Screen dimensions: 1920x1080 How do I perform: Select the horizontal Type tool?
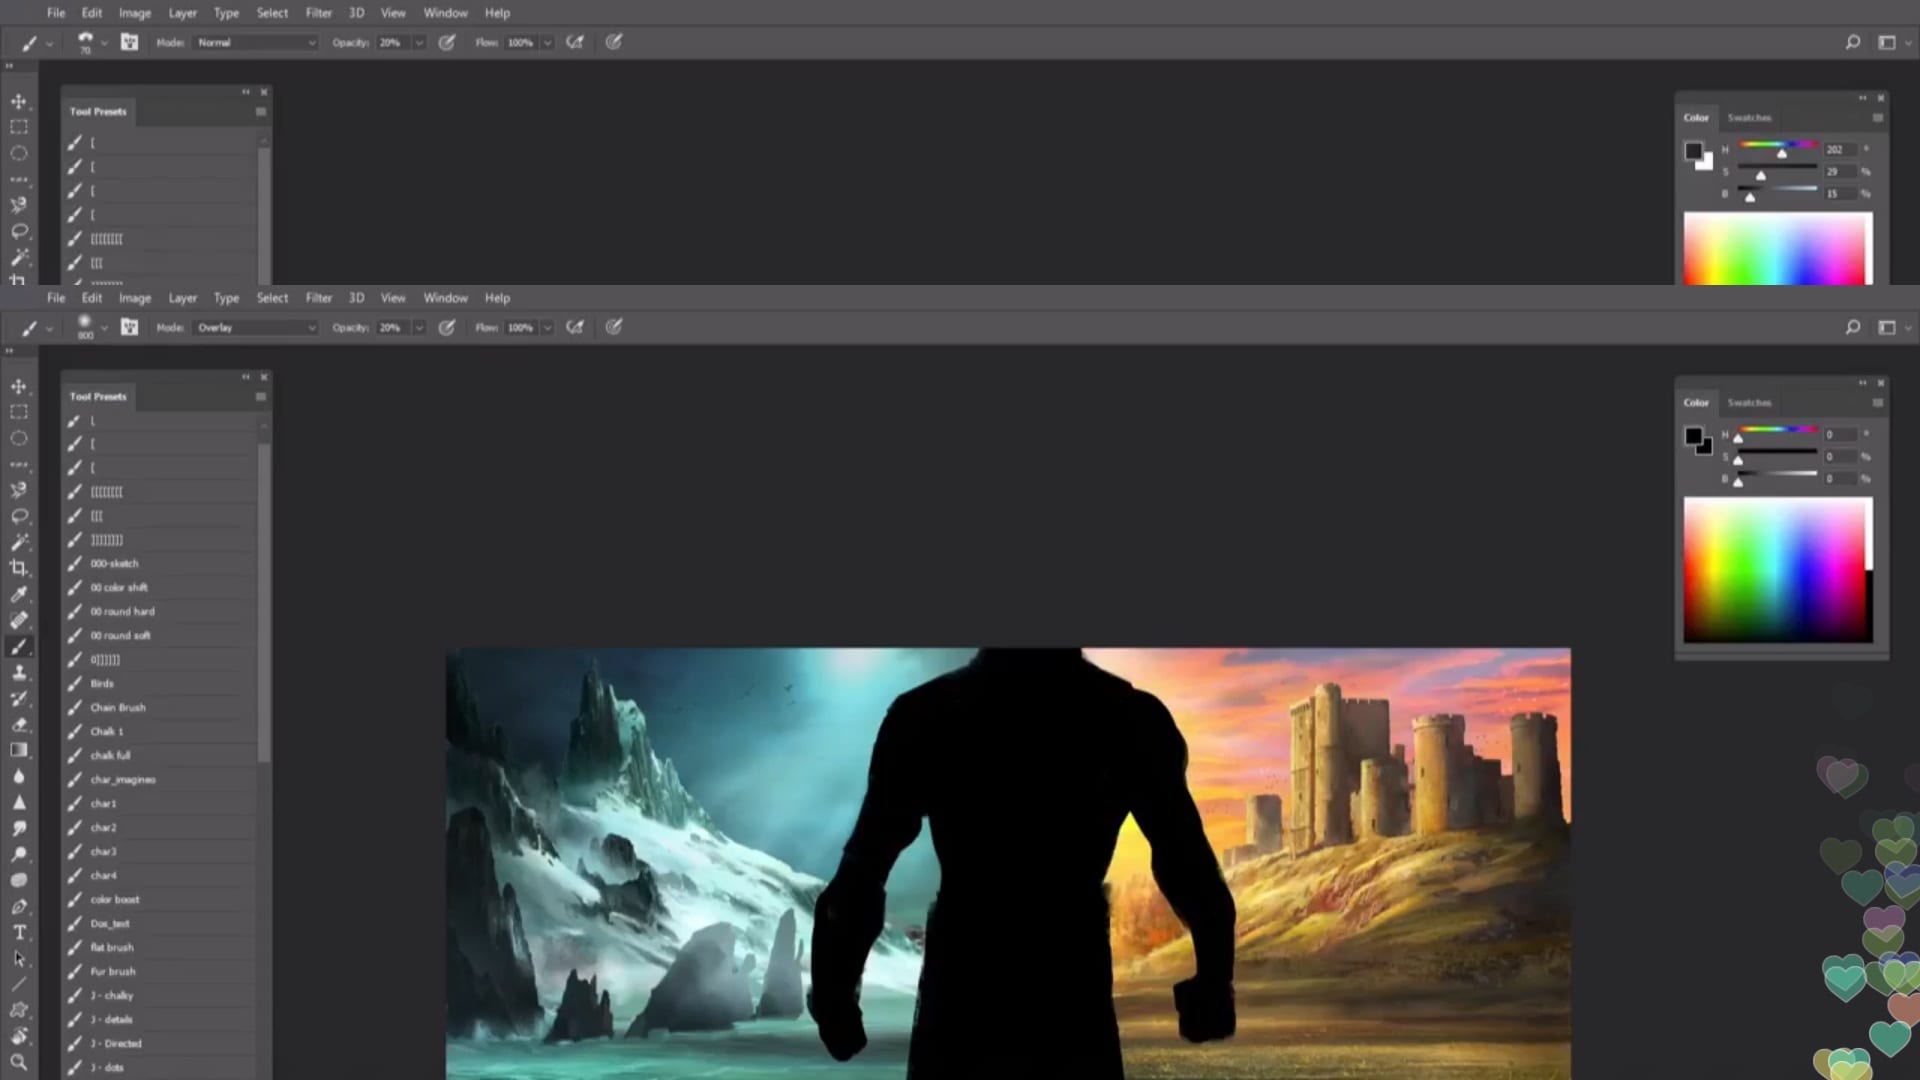click(18, 932)
